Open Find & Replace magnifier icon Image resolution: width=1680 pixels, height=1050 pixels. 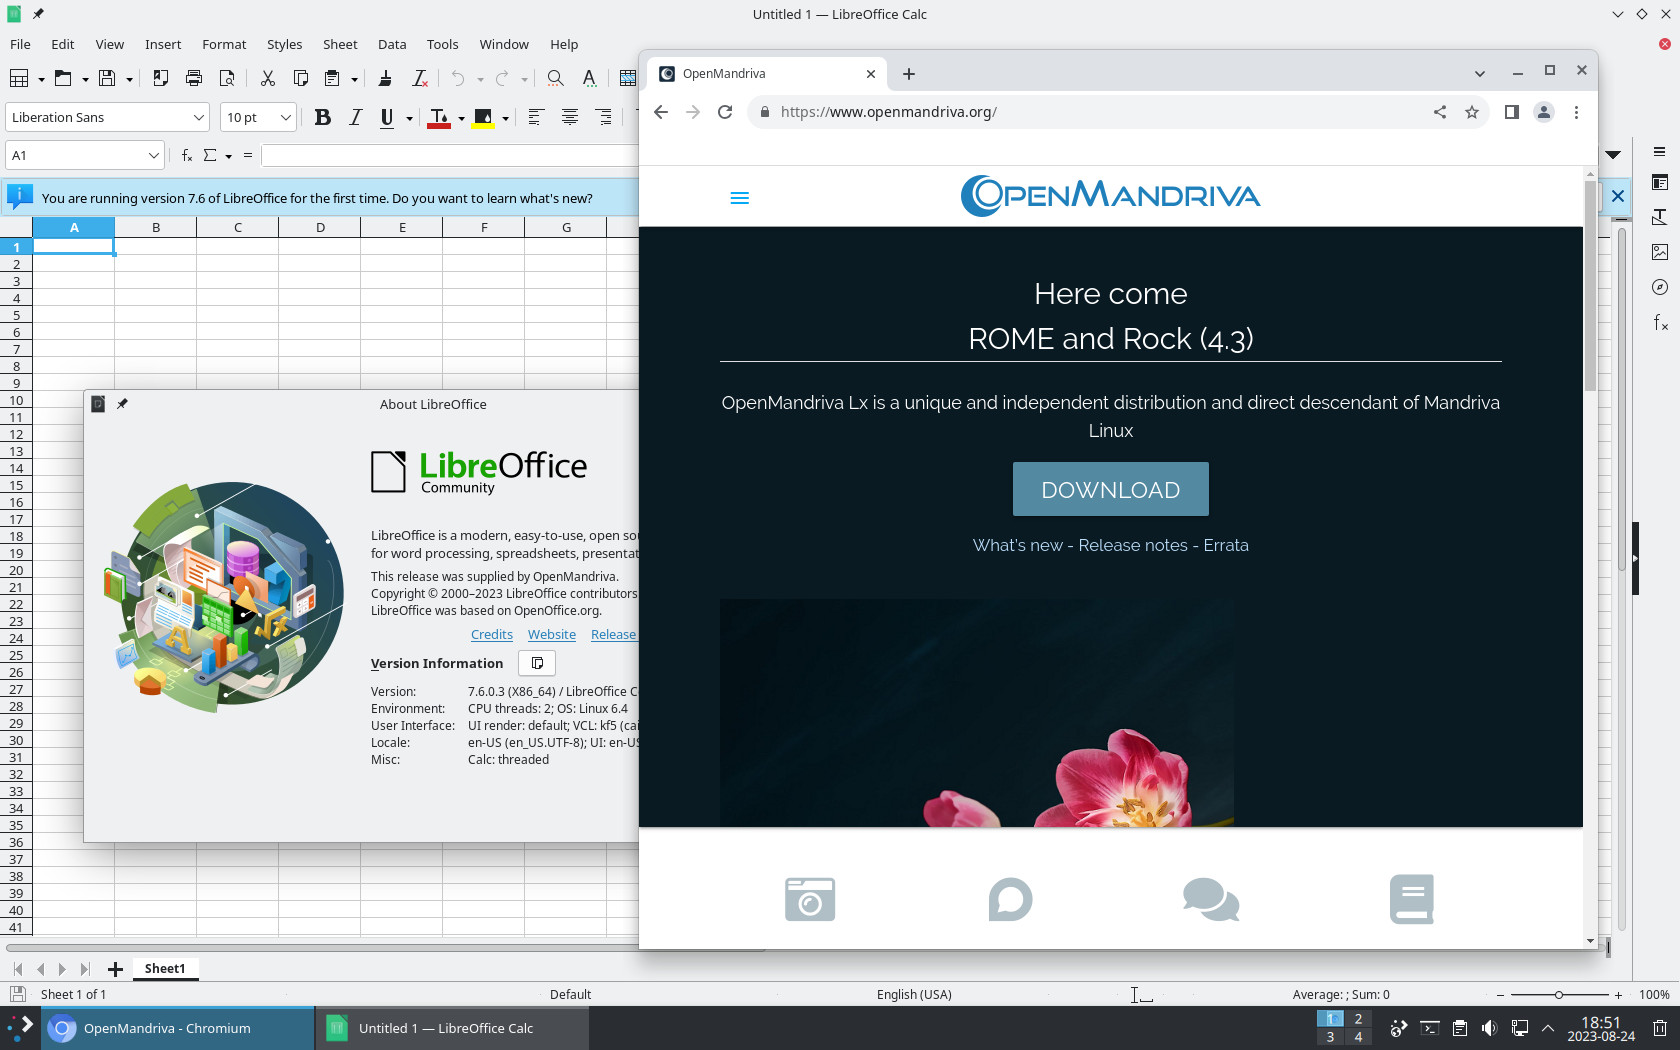(x=555, y=78)
